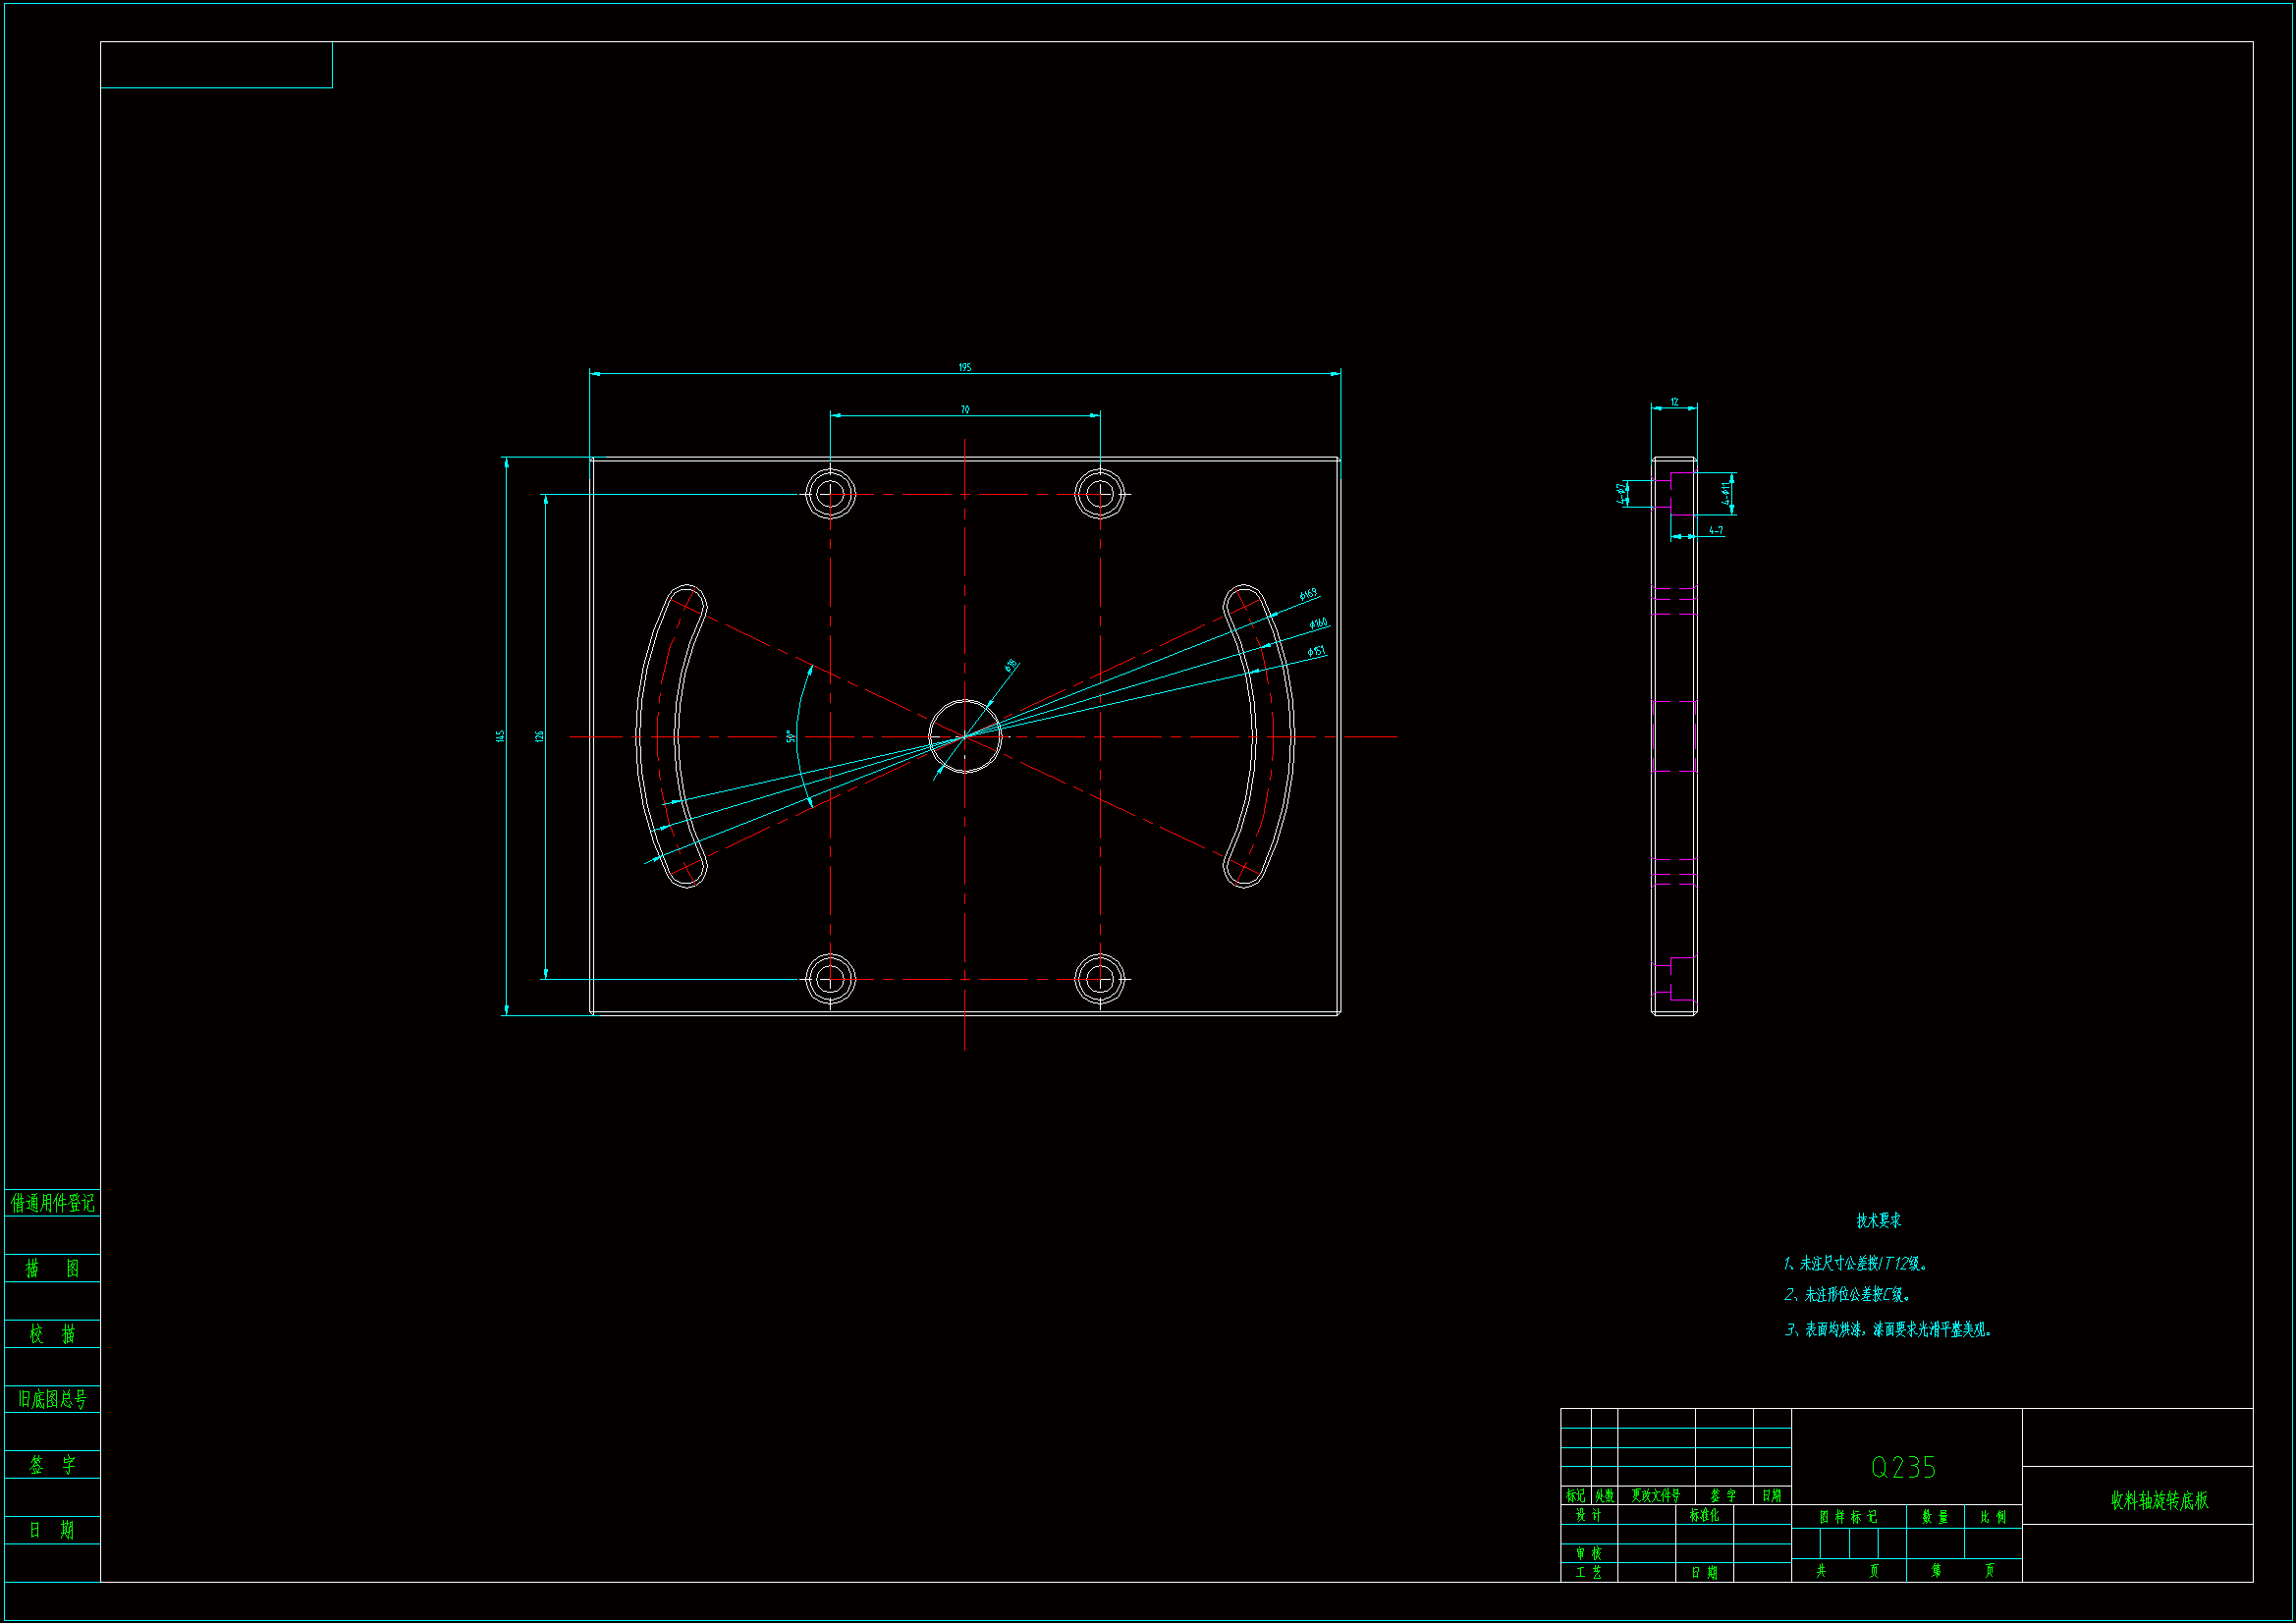Select the 4-φ11 counterbore dimension
Screen dimensions: 2296x1623
point(1726,493)
